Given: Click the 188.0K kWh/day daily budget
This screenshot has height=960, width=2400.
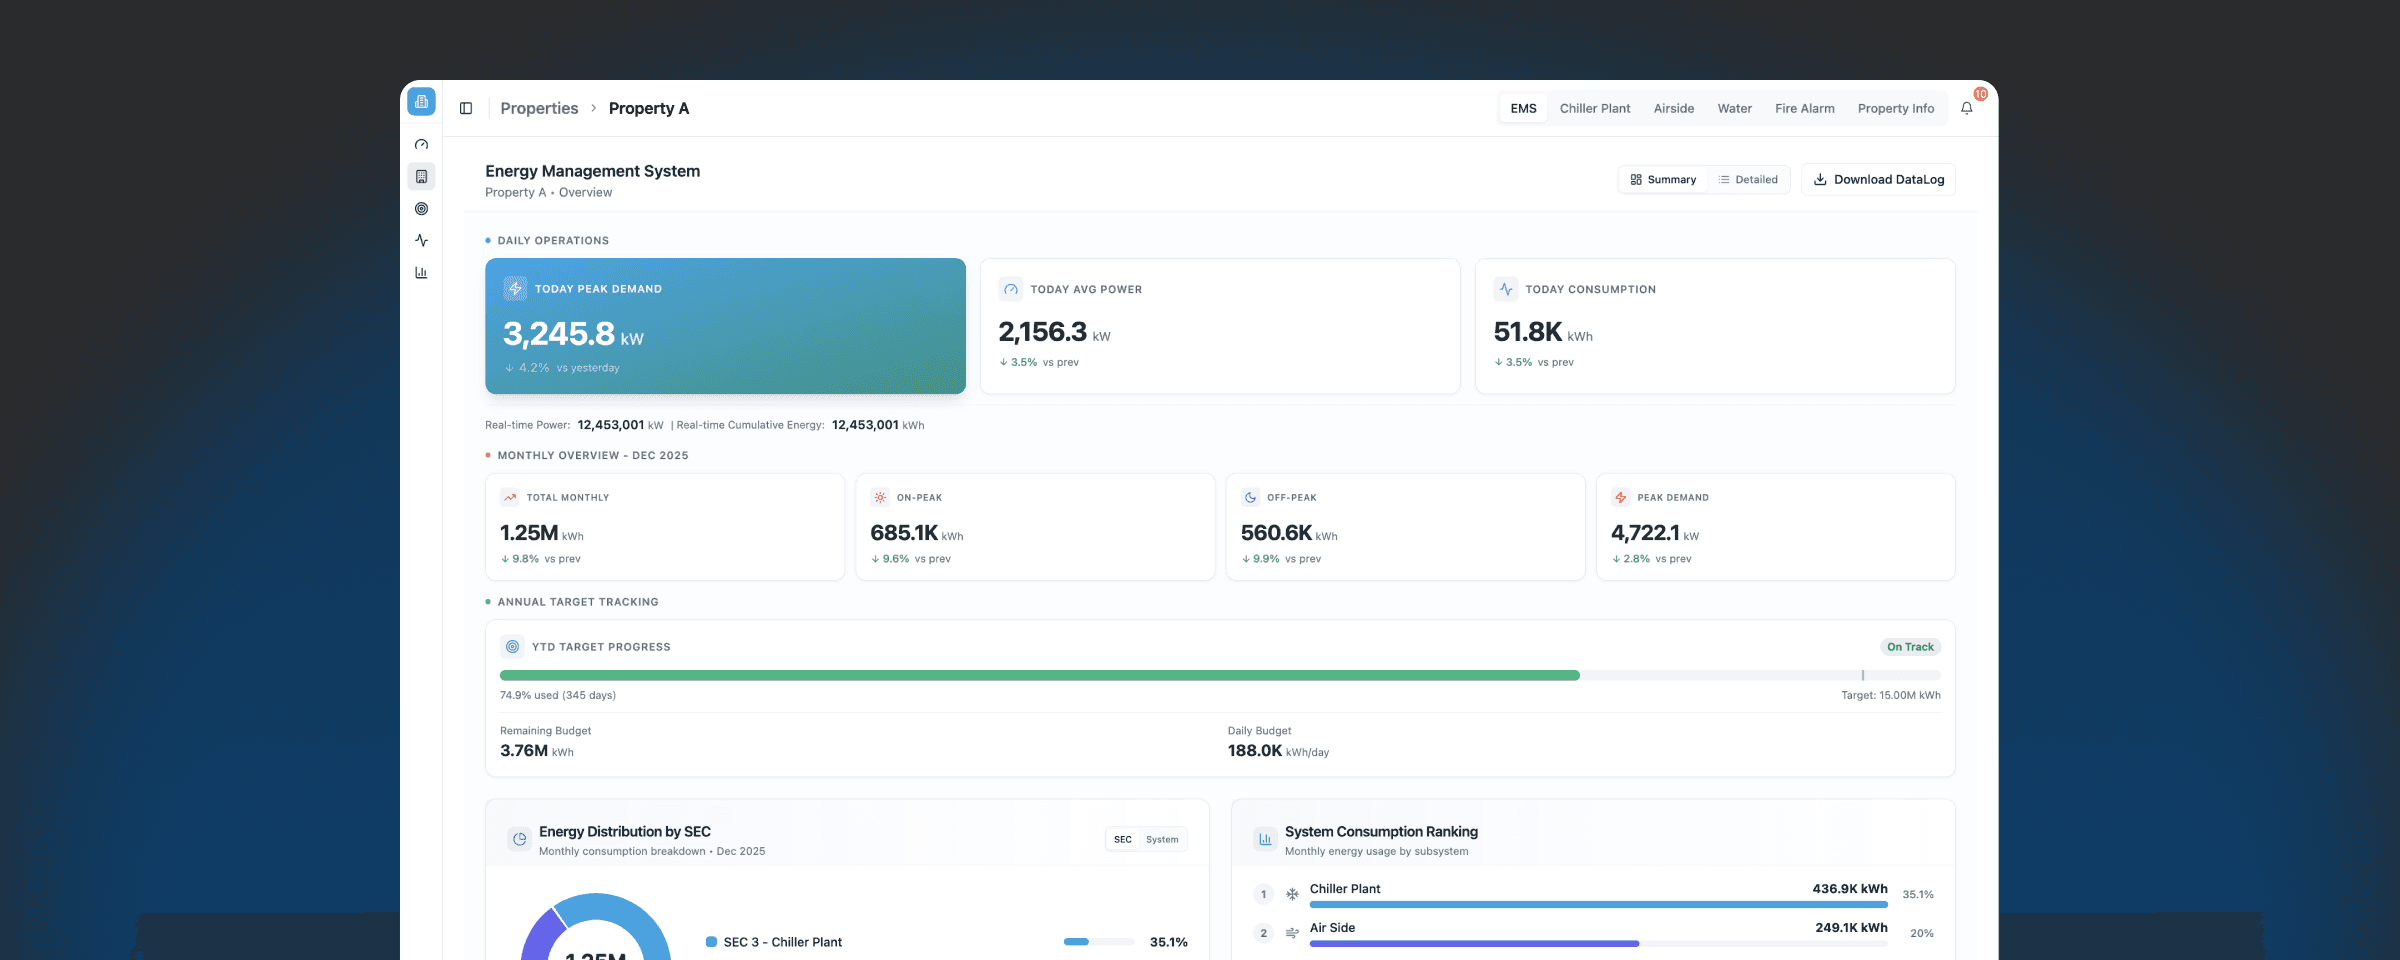Looking at the screenshot, I should point(1278,751).
